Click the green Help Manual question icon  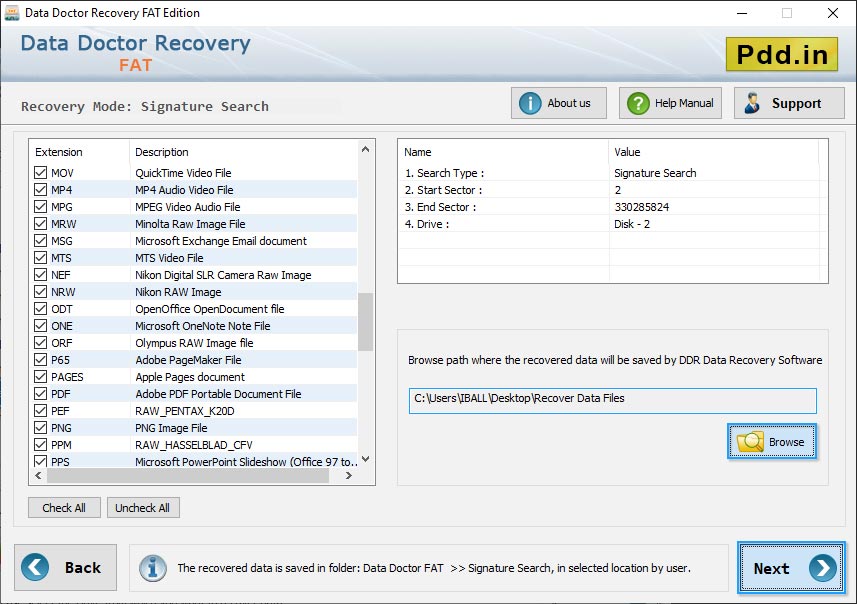(638, 103)
